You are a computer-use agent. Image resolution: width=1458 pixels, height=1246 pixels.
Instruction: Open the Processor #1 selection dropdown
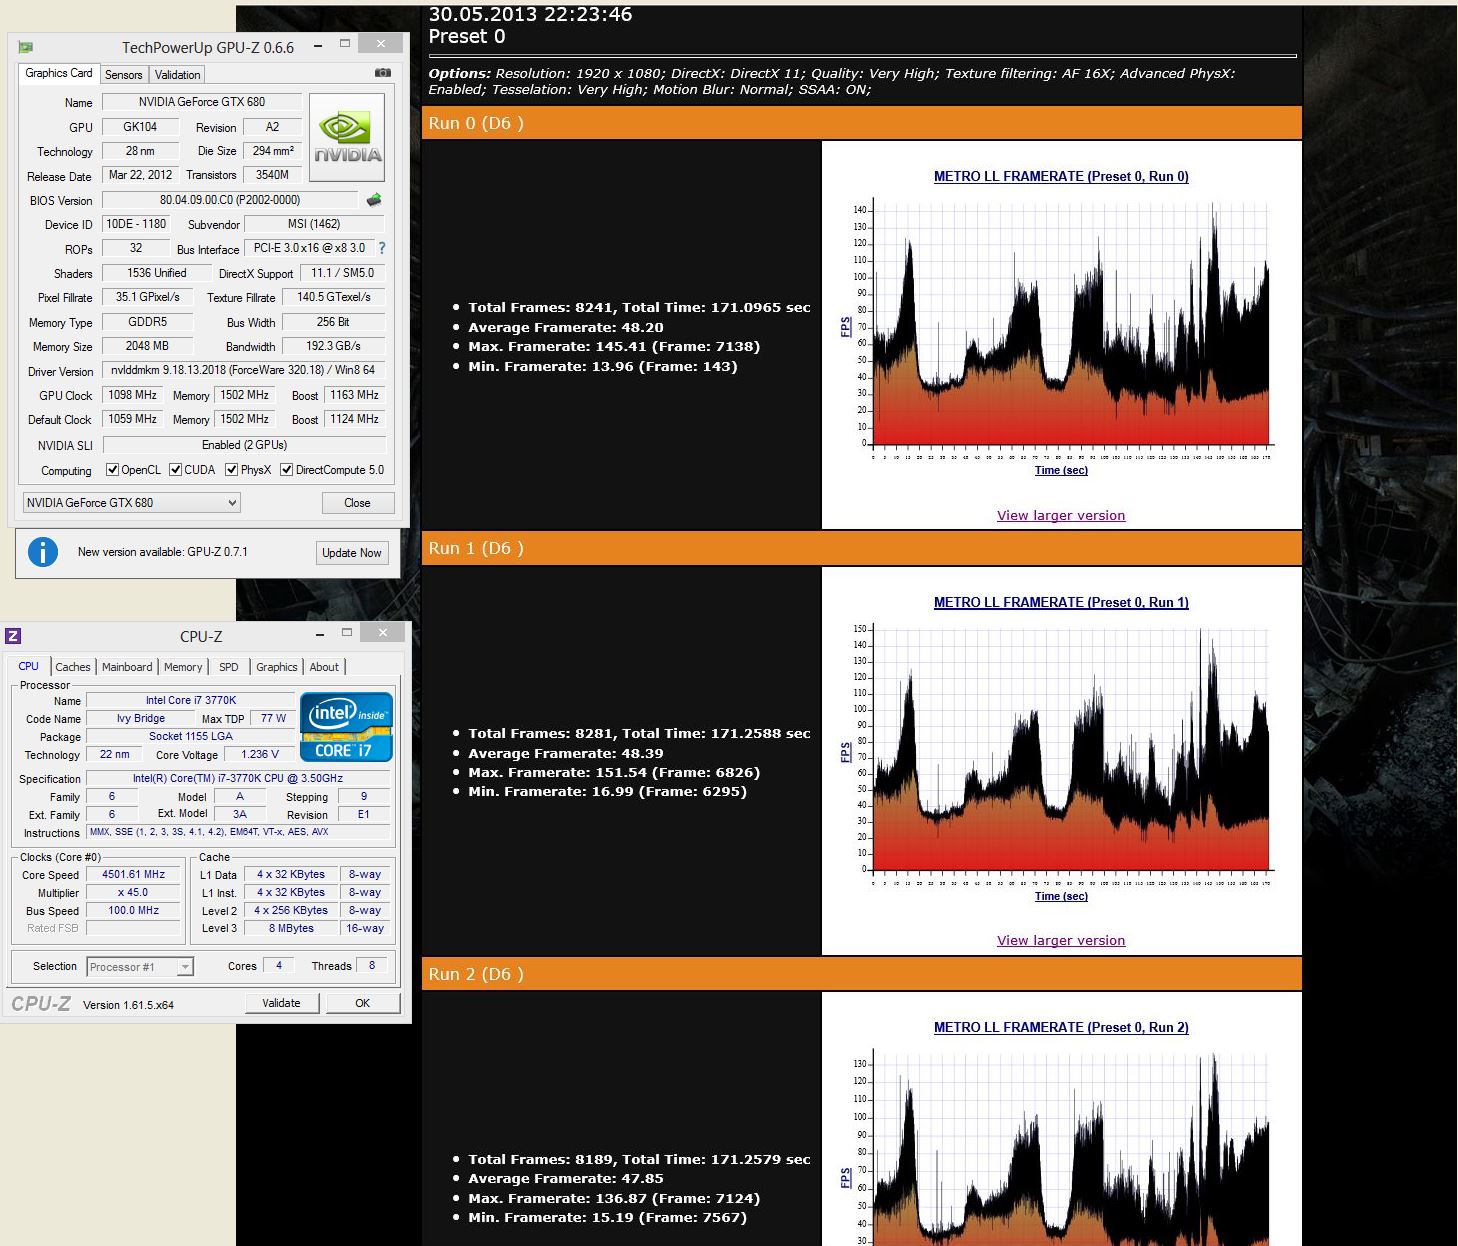140,967
